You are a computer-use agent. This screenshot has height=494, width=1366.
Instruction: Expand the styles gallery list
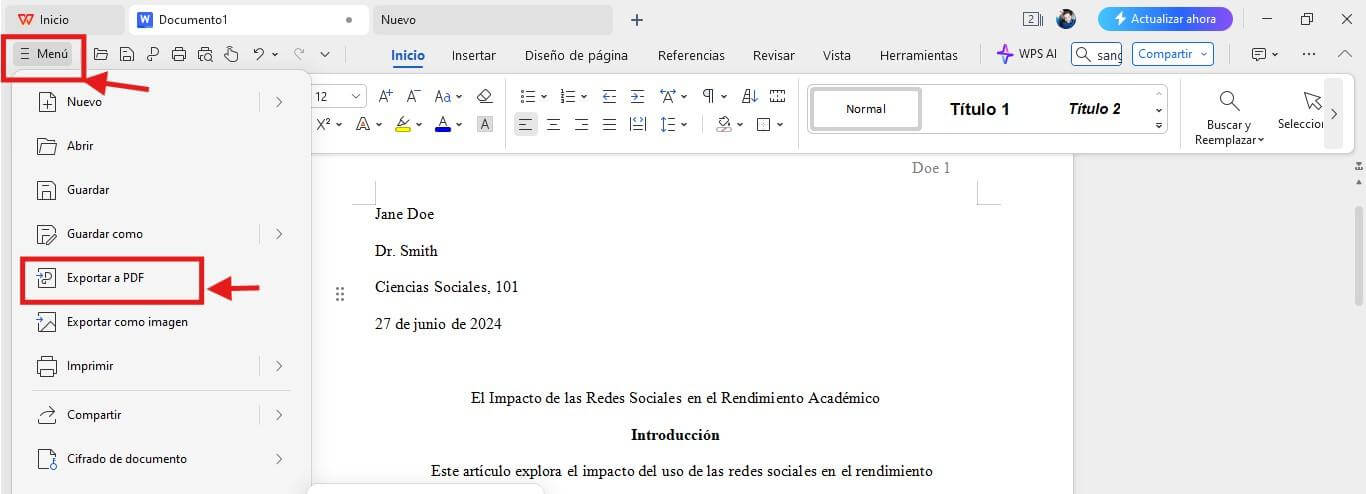1159,125
